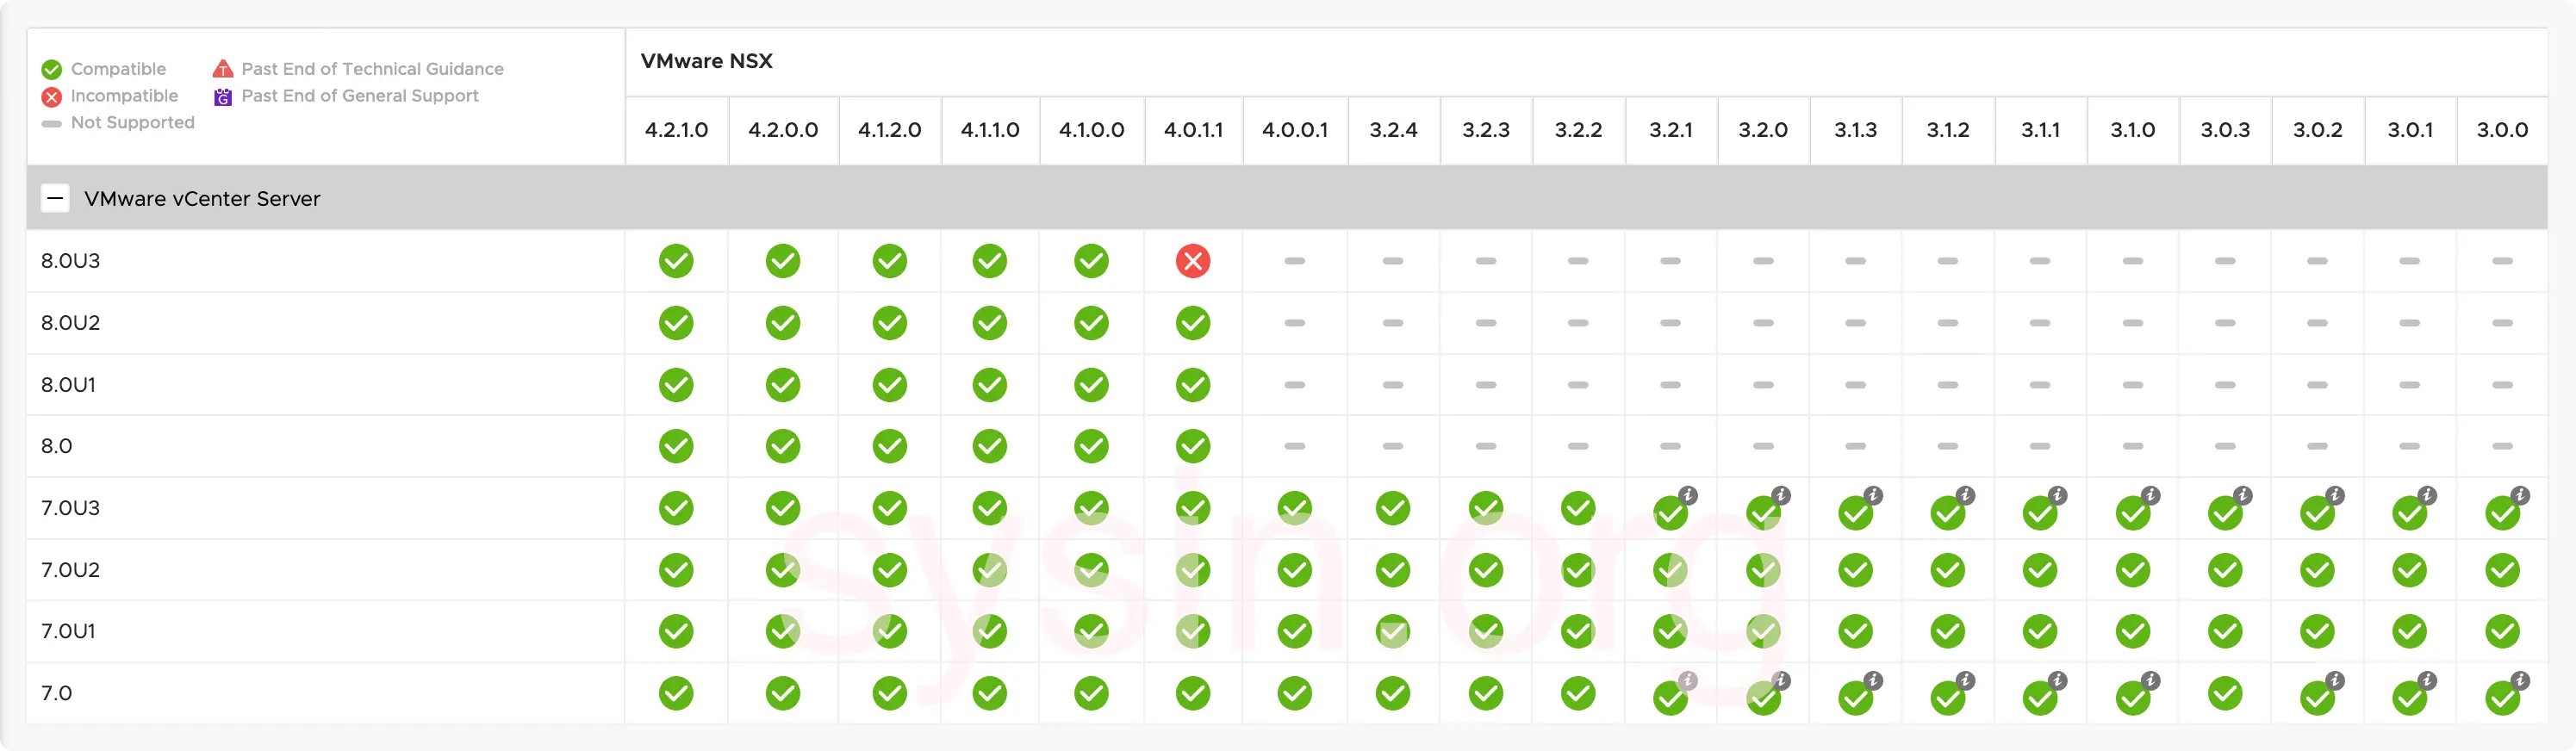This screenshot has width=2576, height=751.
Task: Select the 4.2.0.0 NSX version column header
Action: 783,130
